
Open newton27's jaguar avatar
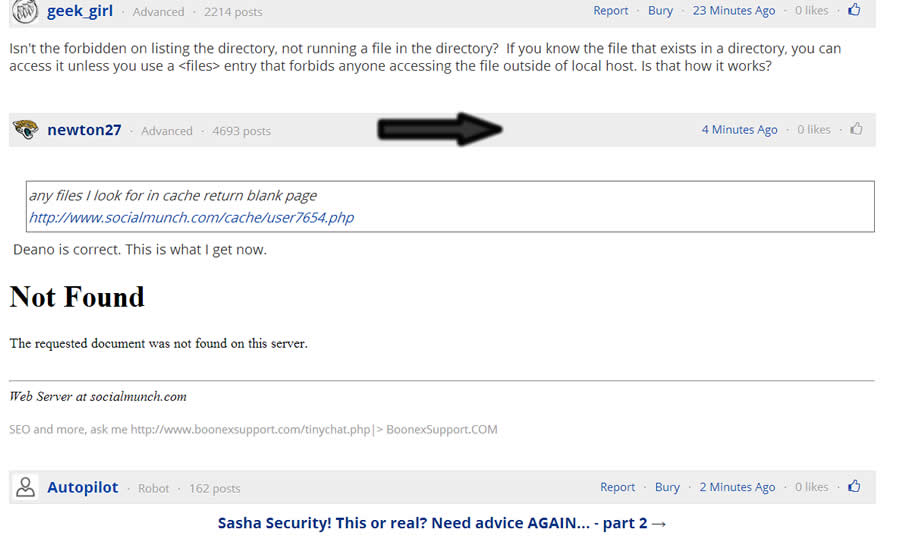tap(25, 130)
